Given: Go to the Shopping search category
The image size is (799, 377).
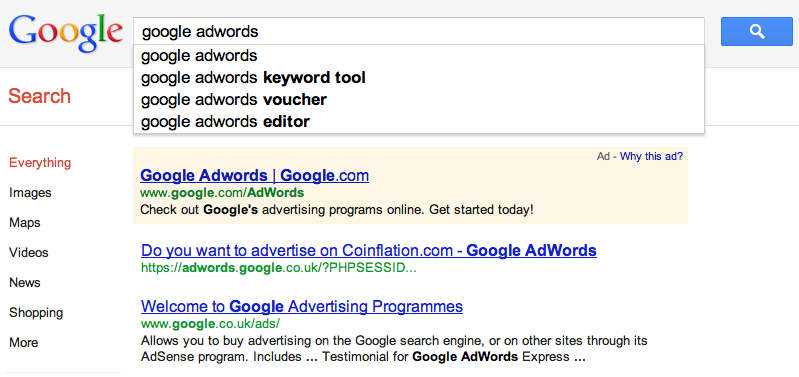Looking at the screenshot, I should [36, 313].
